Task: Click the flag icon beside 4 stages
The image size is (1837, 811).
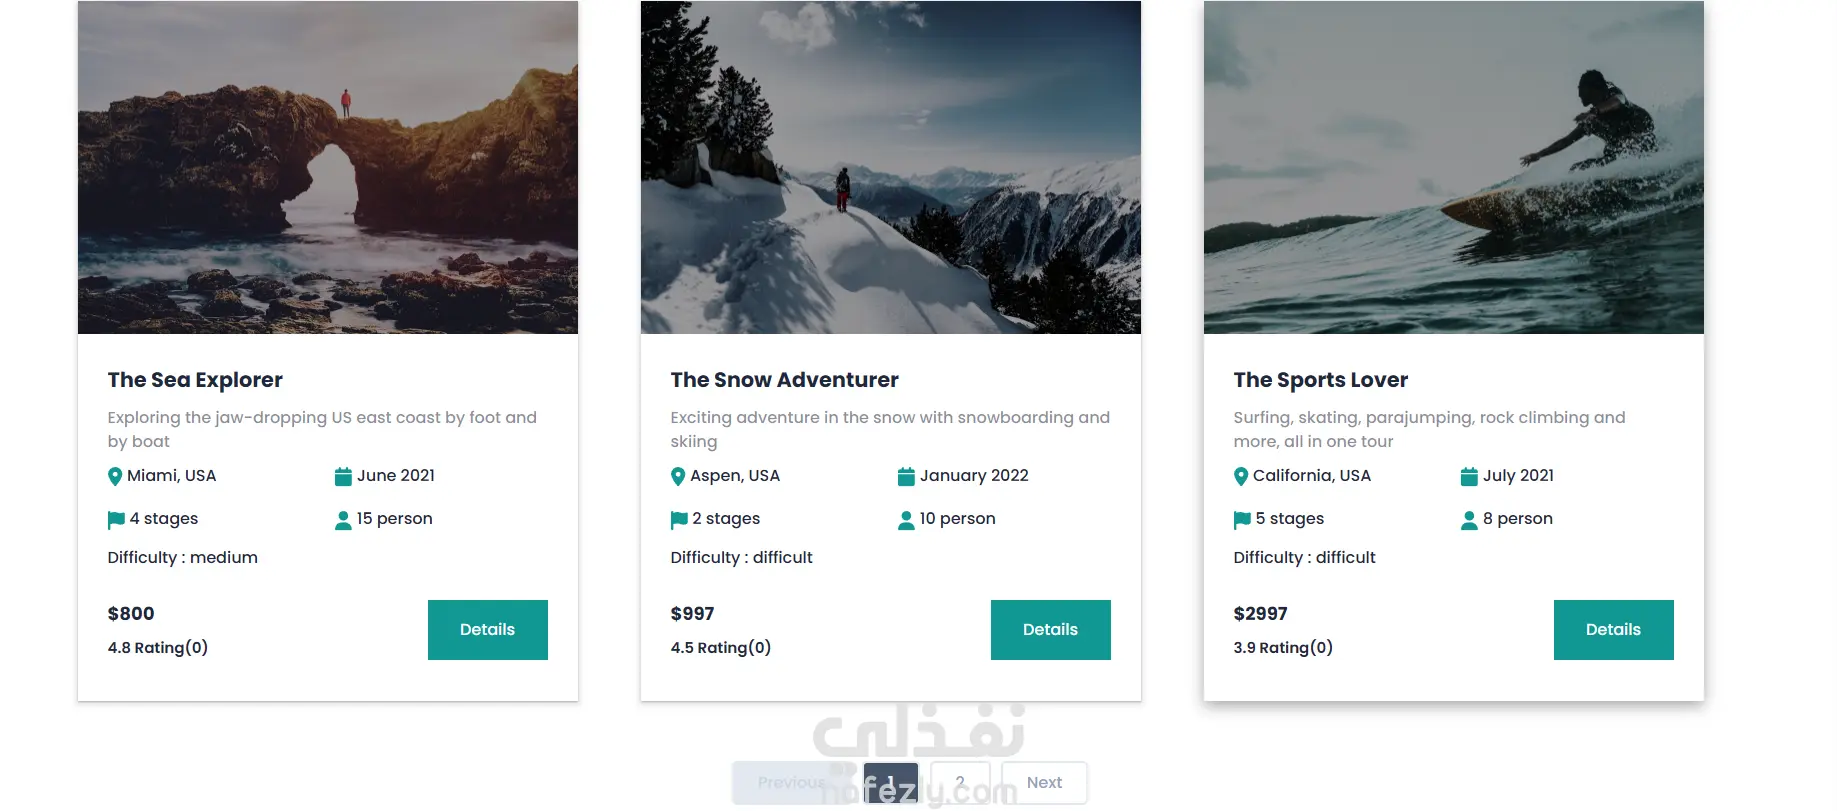Action: [x=116, y=520]
